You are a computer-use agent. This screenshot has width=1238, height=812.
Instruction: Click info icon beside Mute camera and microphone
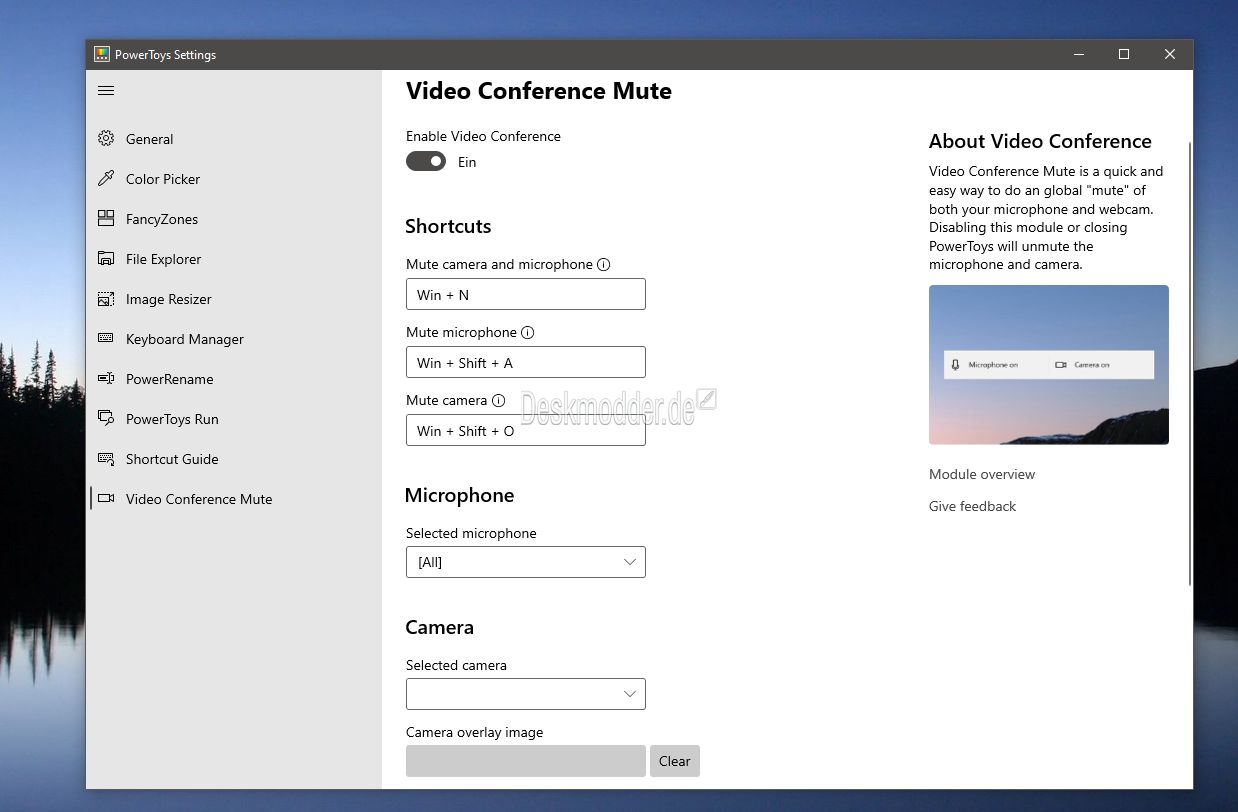[x=603, y=265]
